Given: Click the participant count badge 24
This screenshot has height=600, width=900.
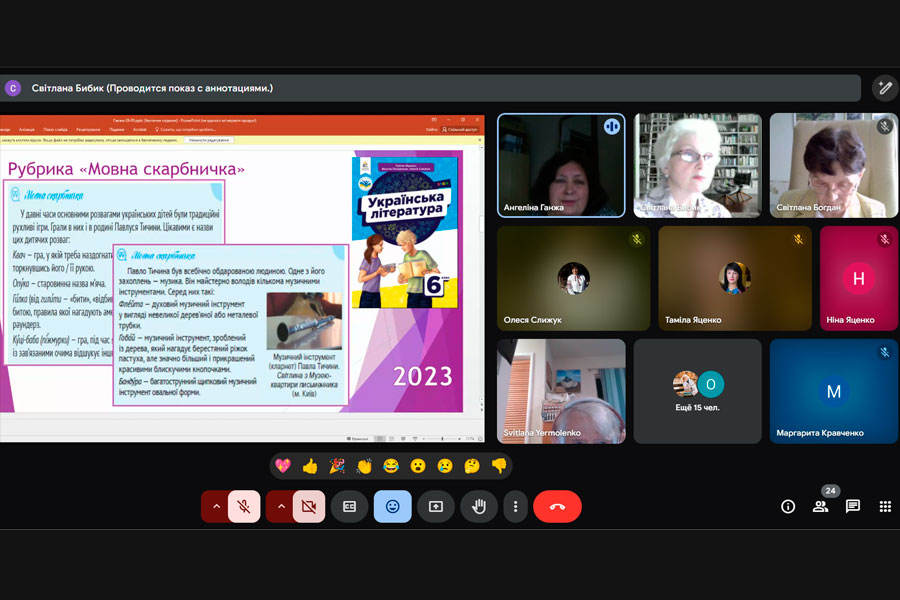Looking at the screenshot, I should click(830, 491).
